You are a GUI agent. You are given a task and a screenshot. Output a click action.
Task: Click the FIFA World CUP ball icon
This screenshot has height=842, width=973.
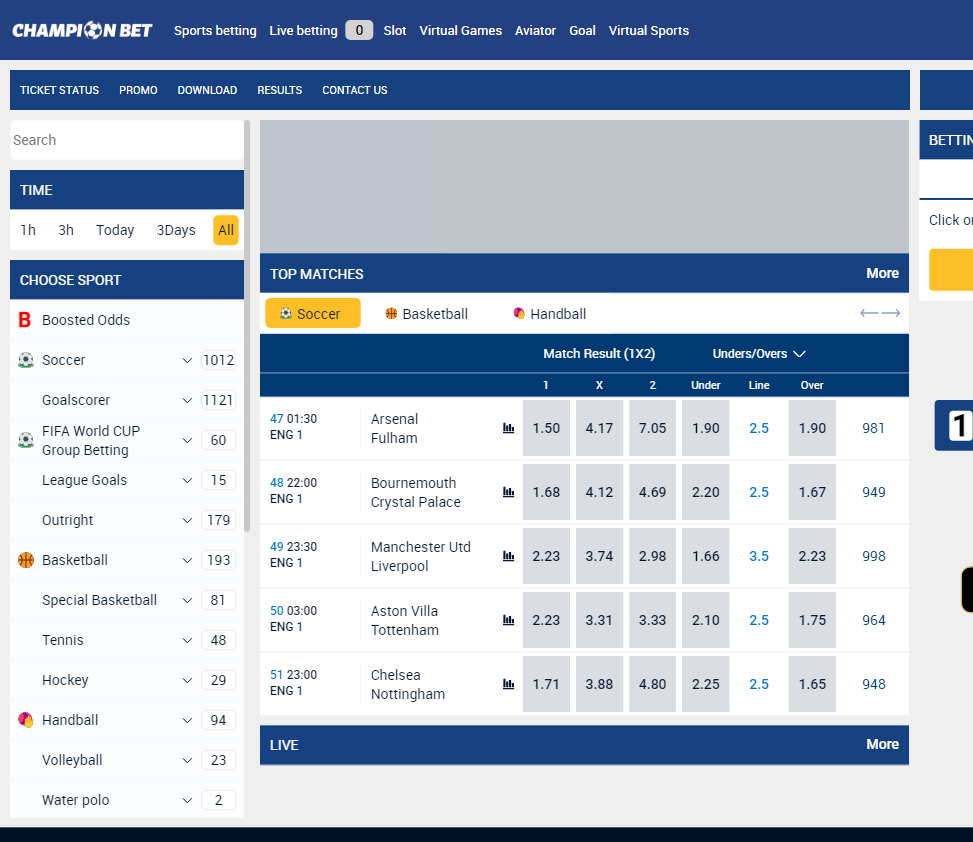coord(25,440)
